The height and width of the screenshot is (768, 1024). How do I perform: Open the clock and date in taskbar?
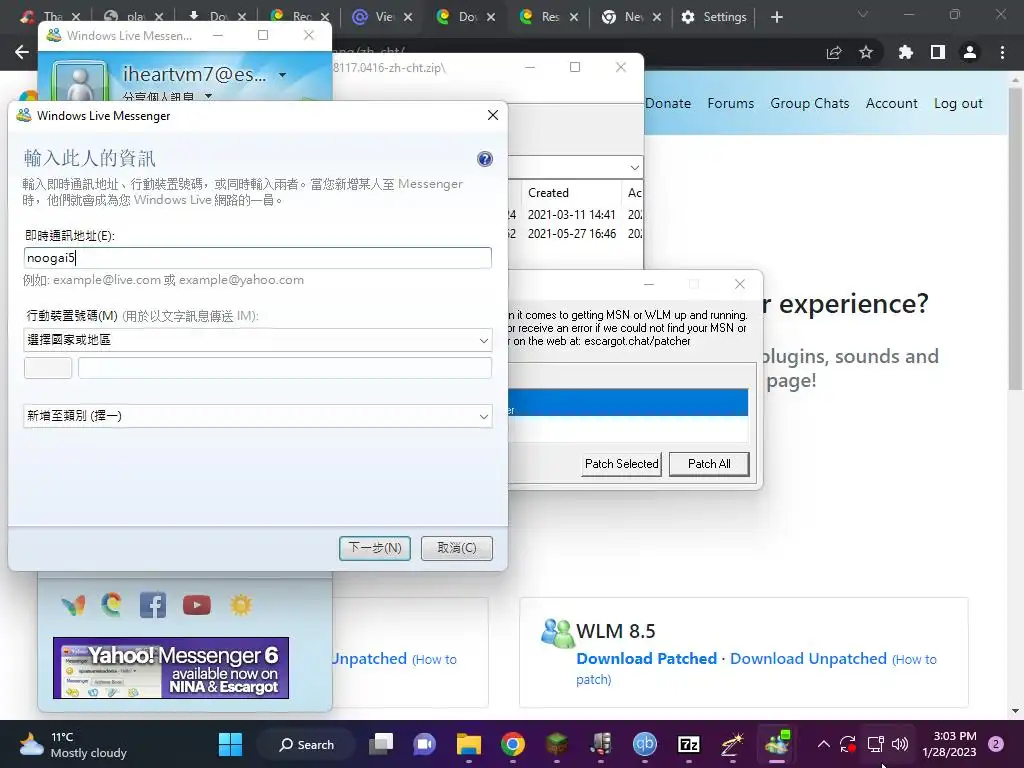[949, 744]
